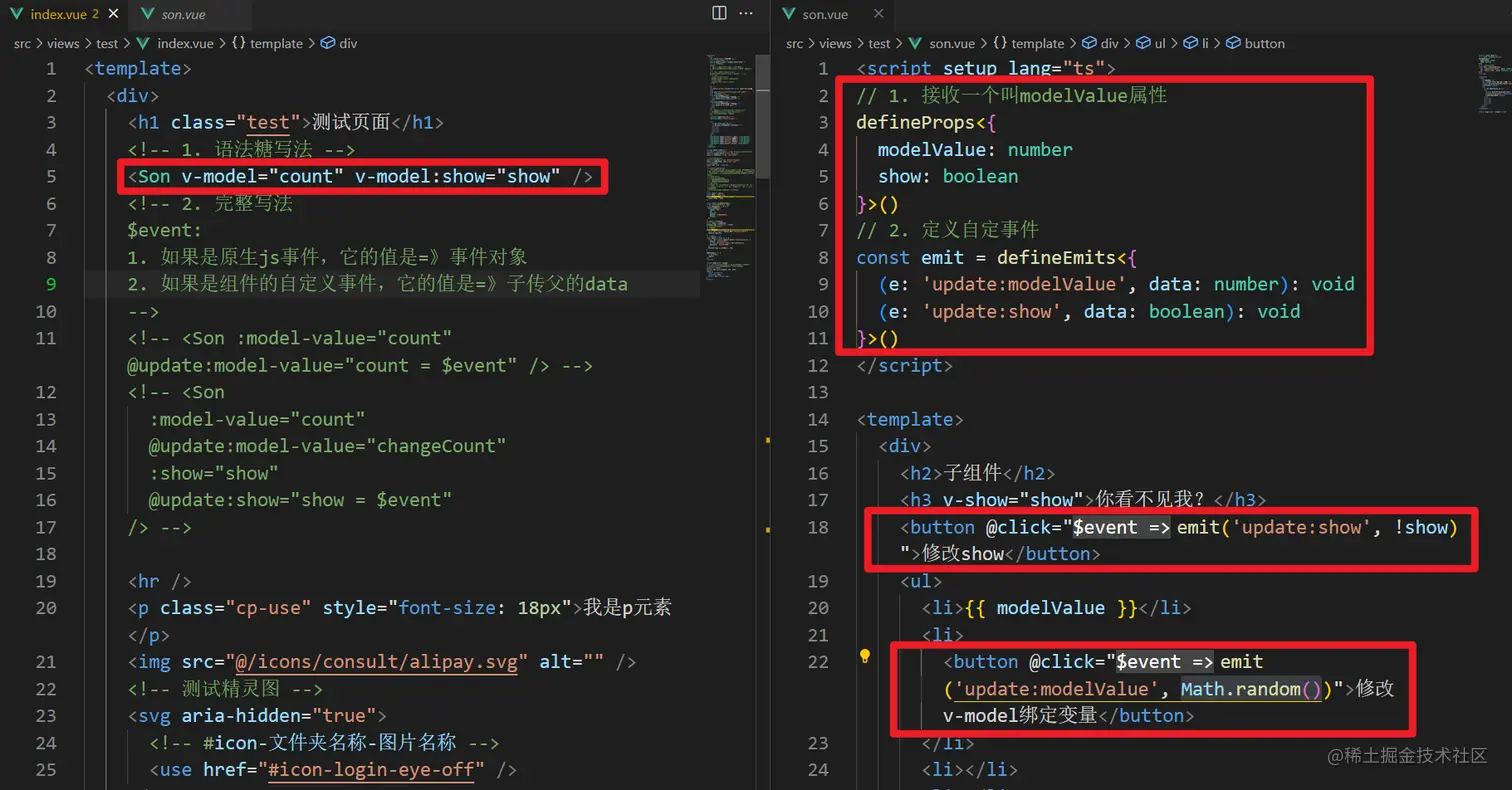Click the '</script>' closing tag
This screenshot has height=790, width=1512.
coord(905,365)
